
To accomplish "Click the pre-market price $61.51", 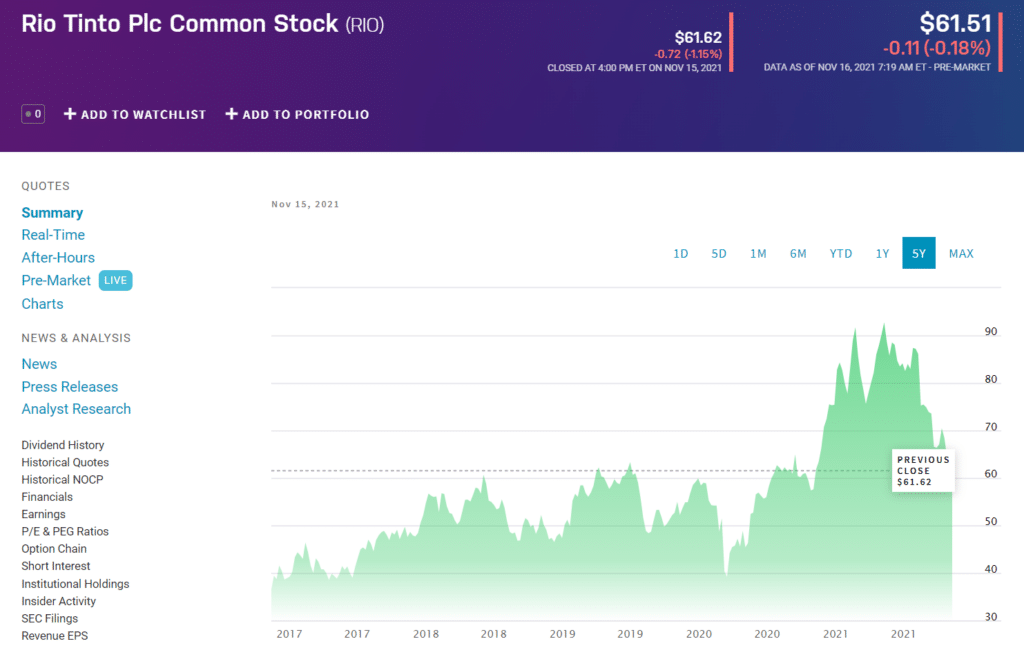I will click(x=955, y=24).
